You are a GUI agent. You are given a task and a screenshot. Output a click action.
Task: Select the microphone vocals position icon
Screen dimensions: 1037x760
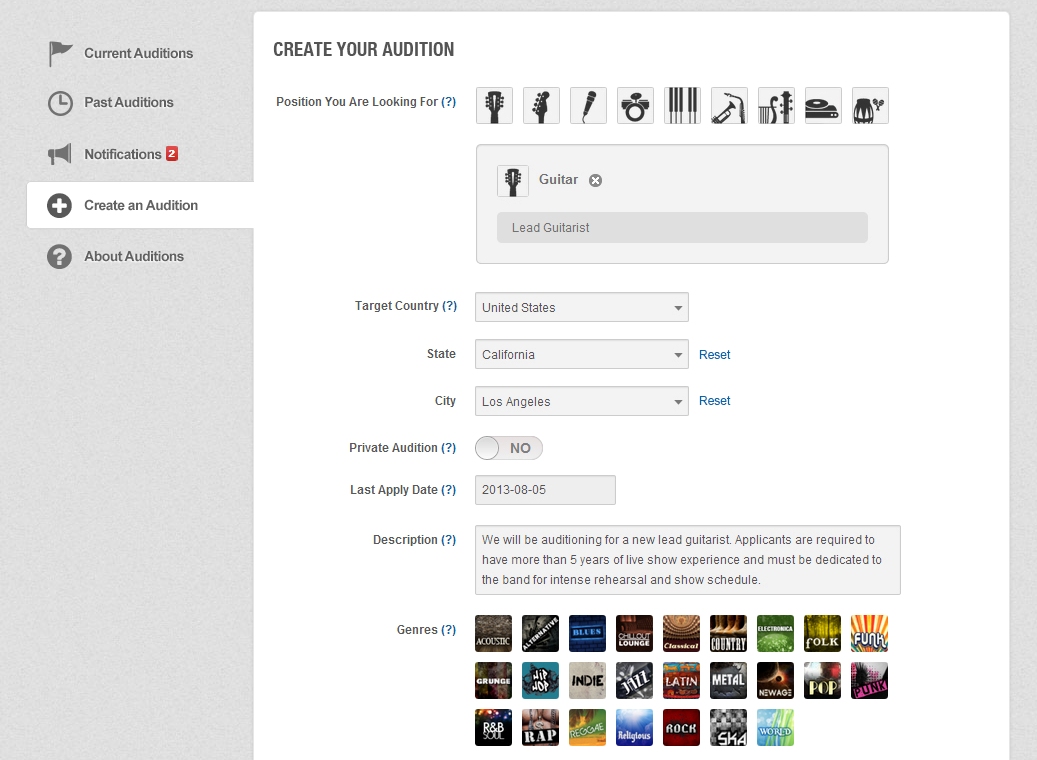point(588,105)
